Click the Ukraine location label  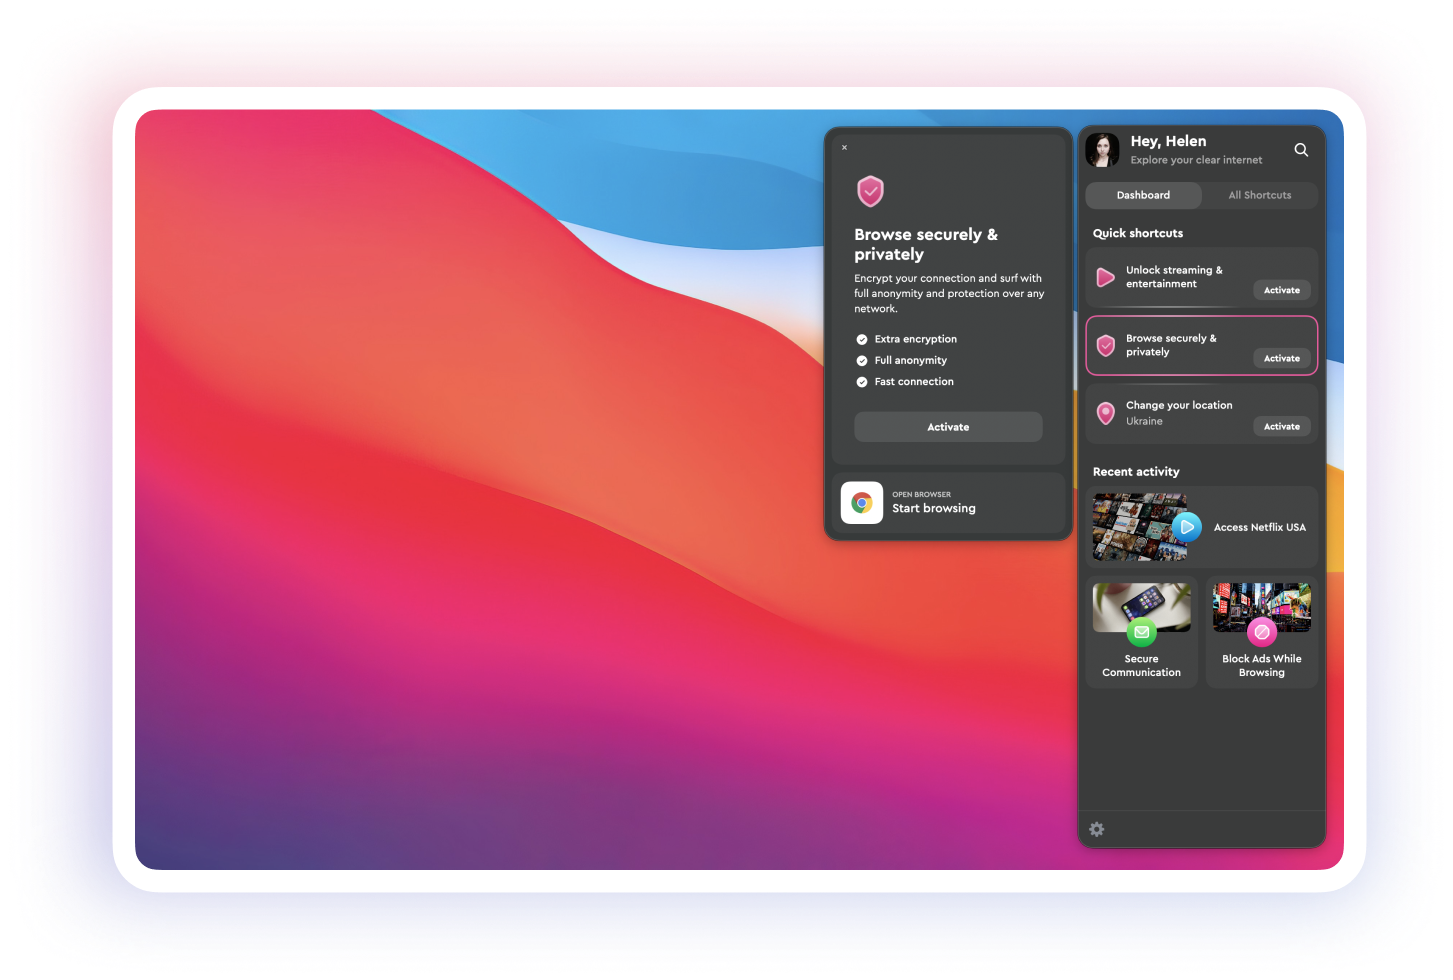(1144, 421)
